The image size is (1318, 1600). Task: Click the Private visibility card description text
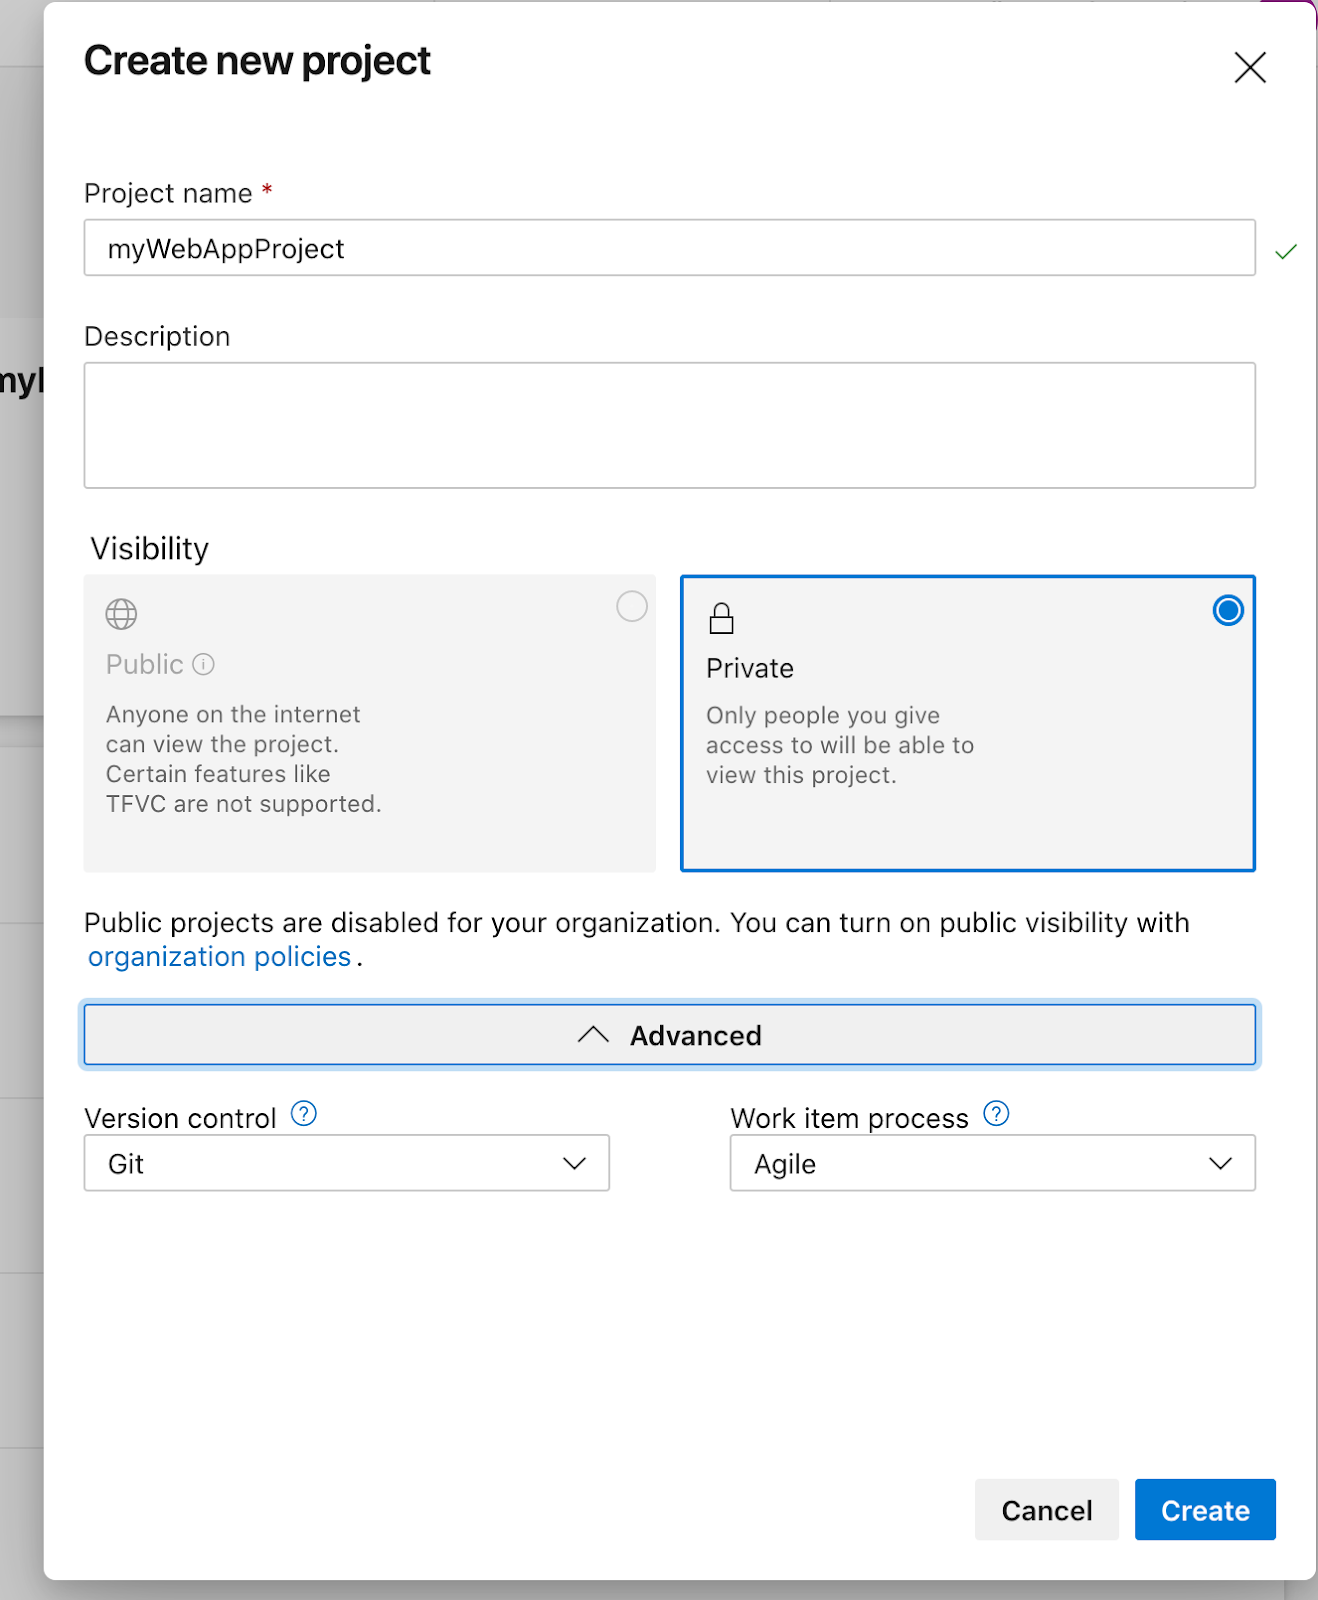tap(839, 745)
